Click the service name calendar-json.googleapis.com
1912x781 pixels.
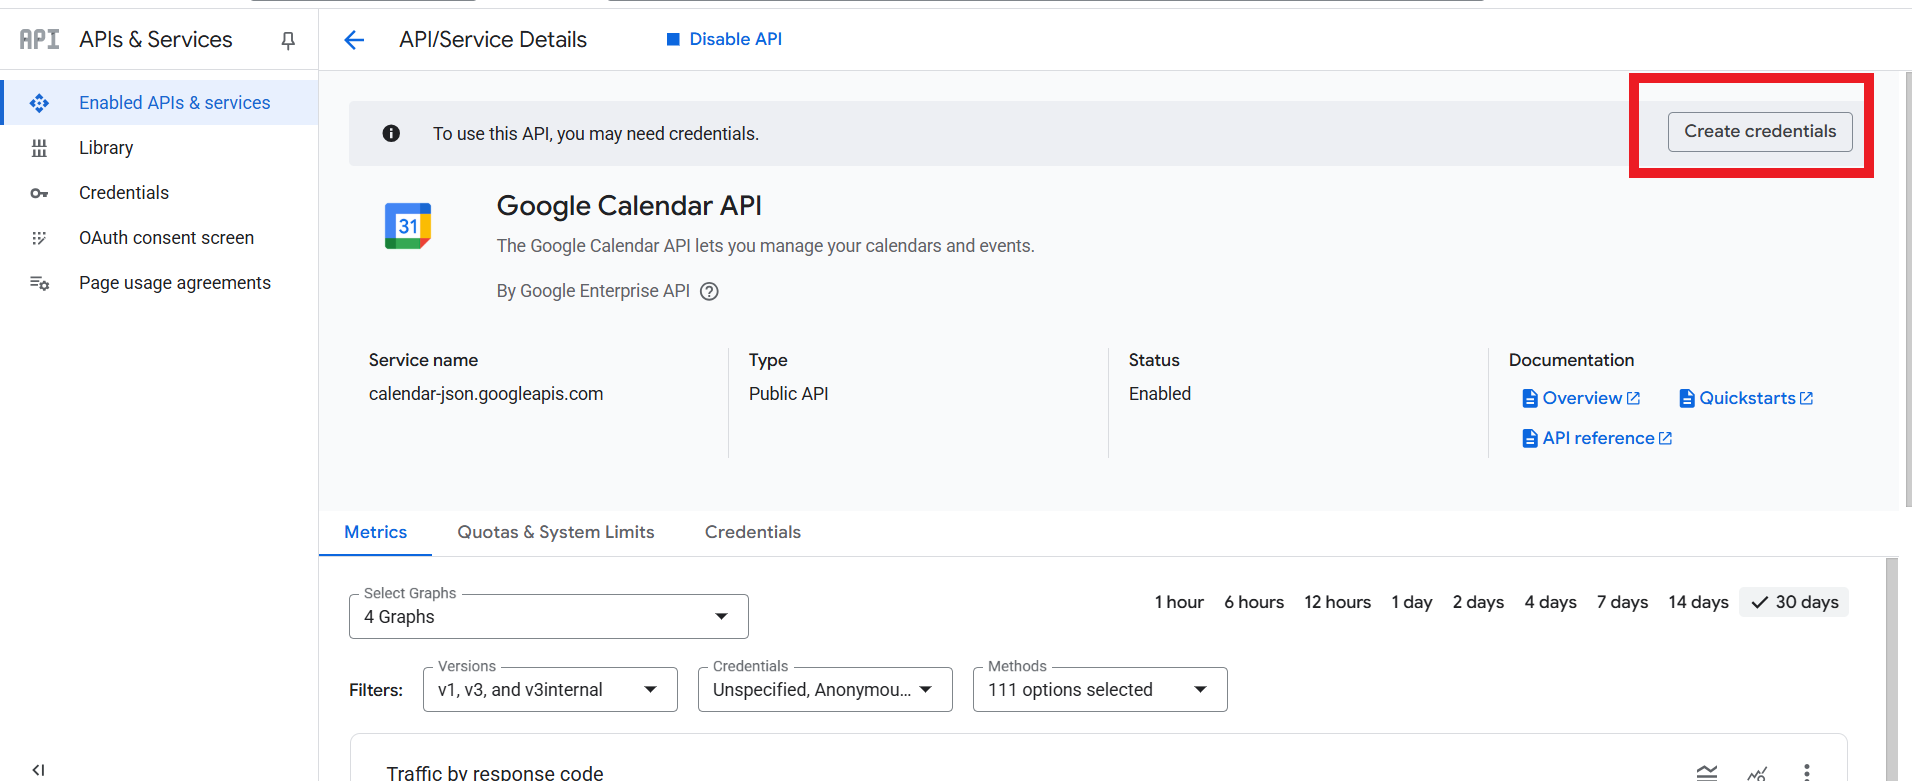click(486, 394)
